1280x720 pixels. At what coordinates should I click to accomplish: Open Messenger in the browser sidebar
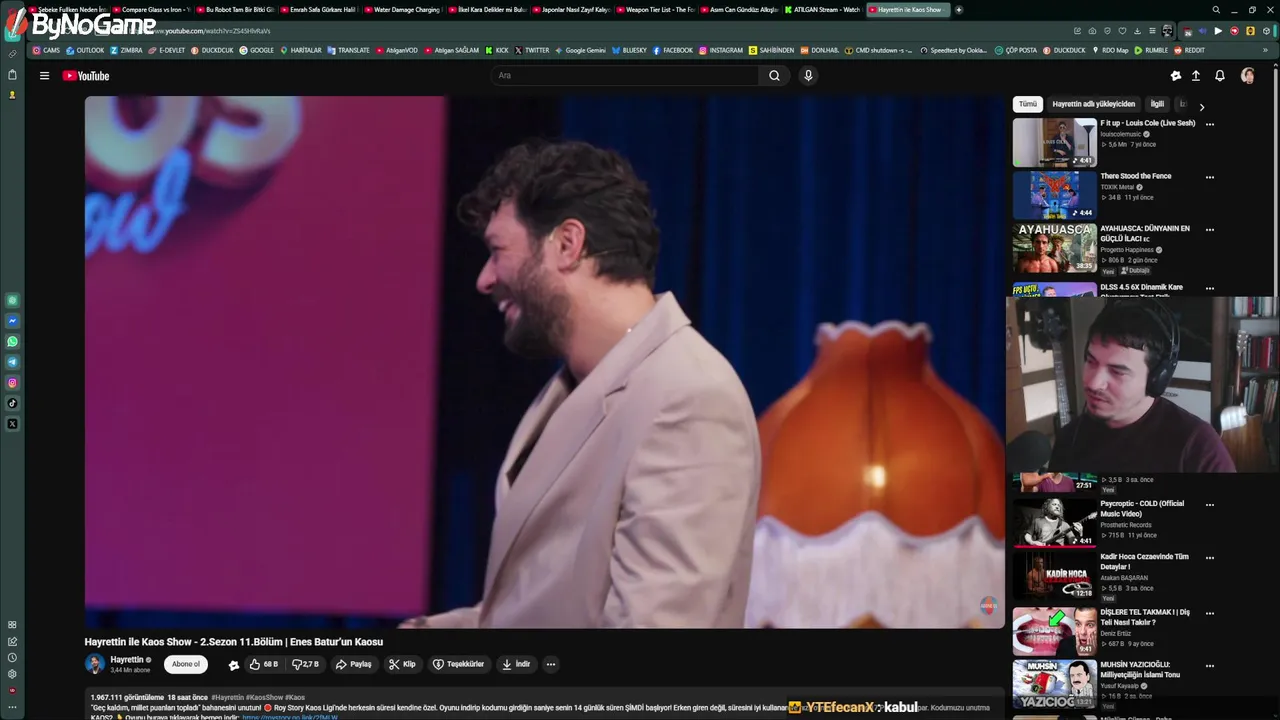pos(12,321)
